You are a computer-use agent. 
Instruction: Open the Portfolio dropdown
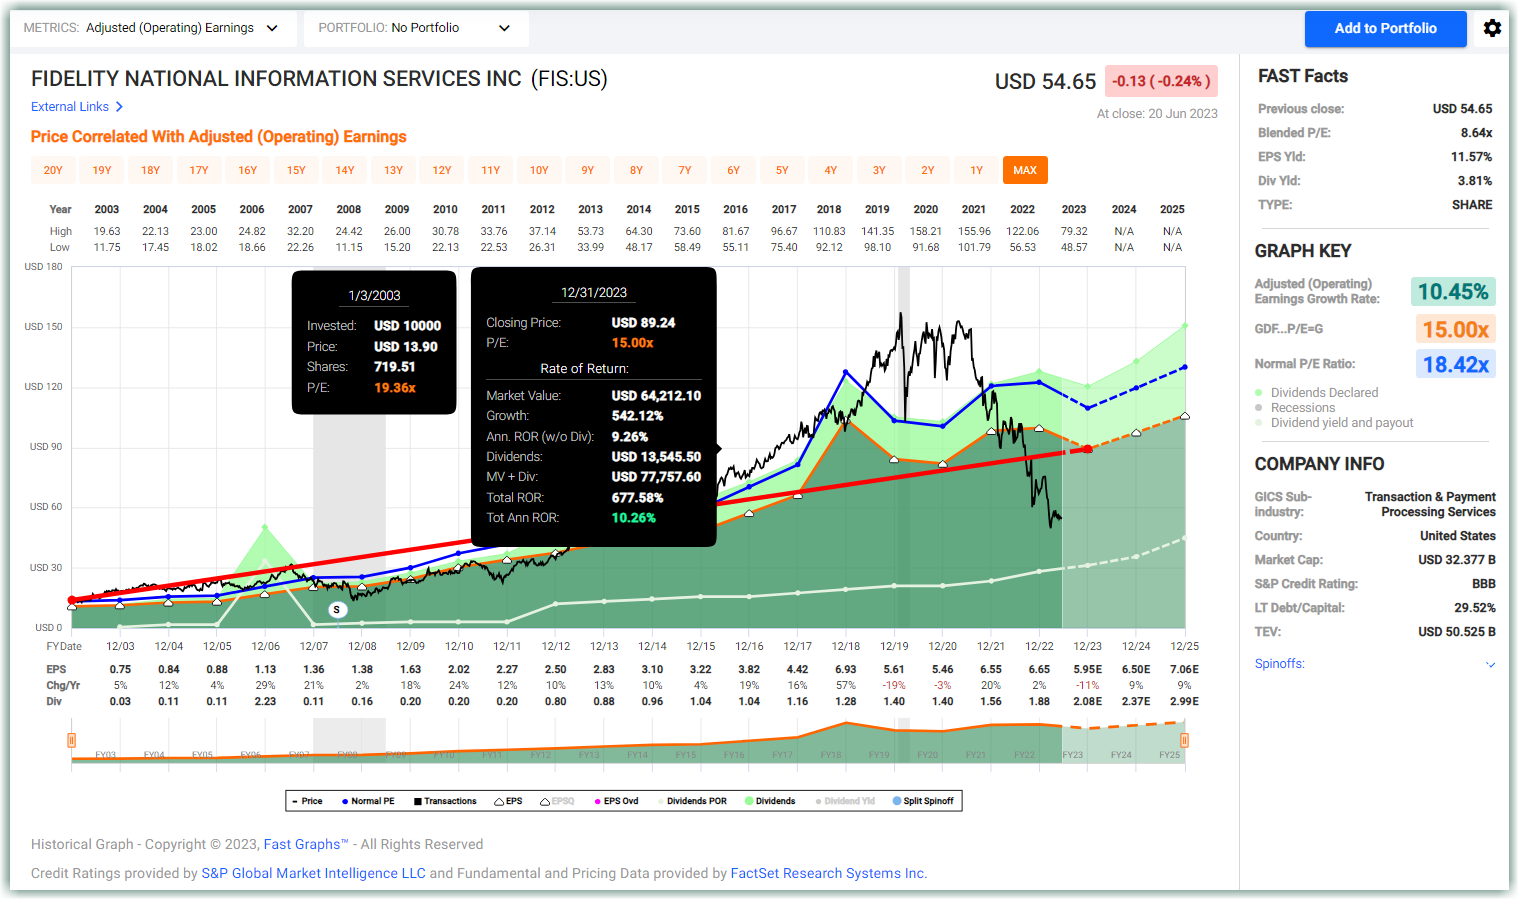pos(416,28)
